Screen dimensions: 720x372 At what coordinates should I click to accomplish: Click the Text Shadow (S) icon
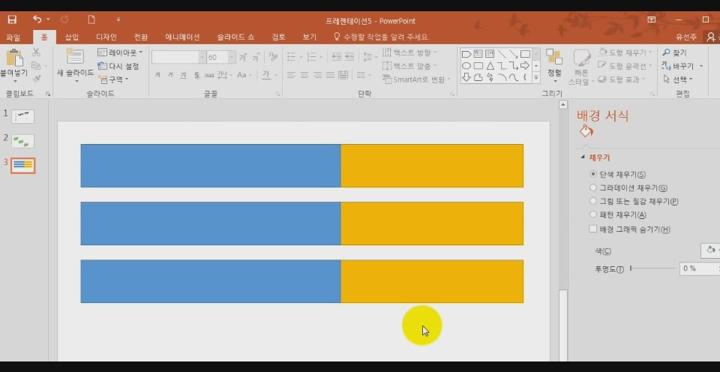197,75
